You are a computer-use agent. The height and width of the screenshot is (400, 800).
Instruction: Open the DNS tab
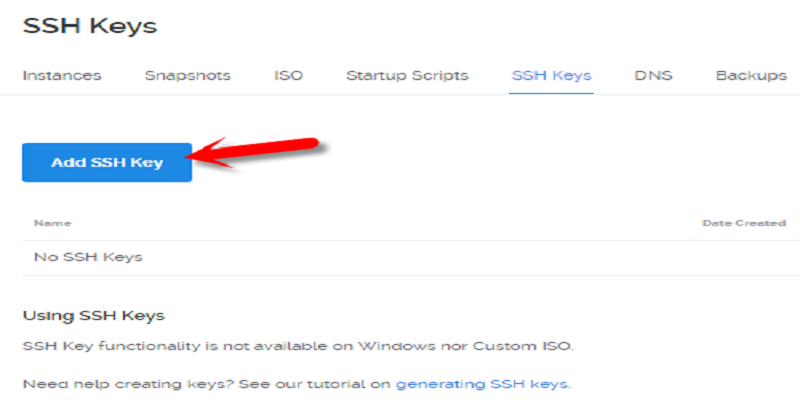(x=654, y=76)
